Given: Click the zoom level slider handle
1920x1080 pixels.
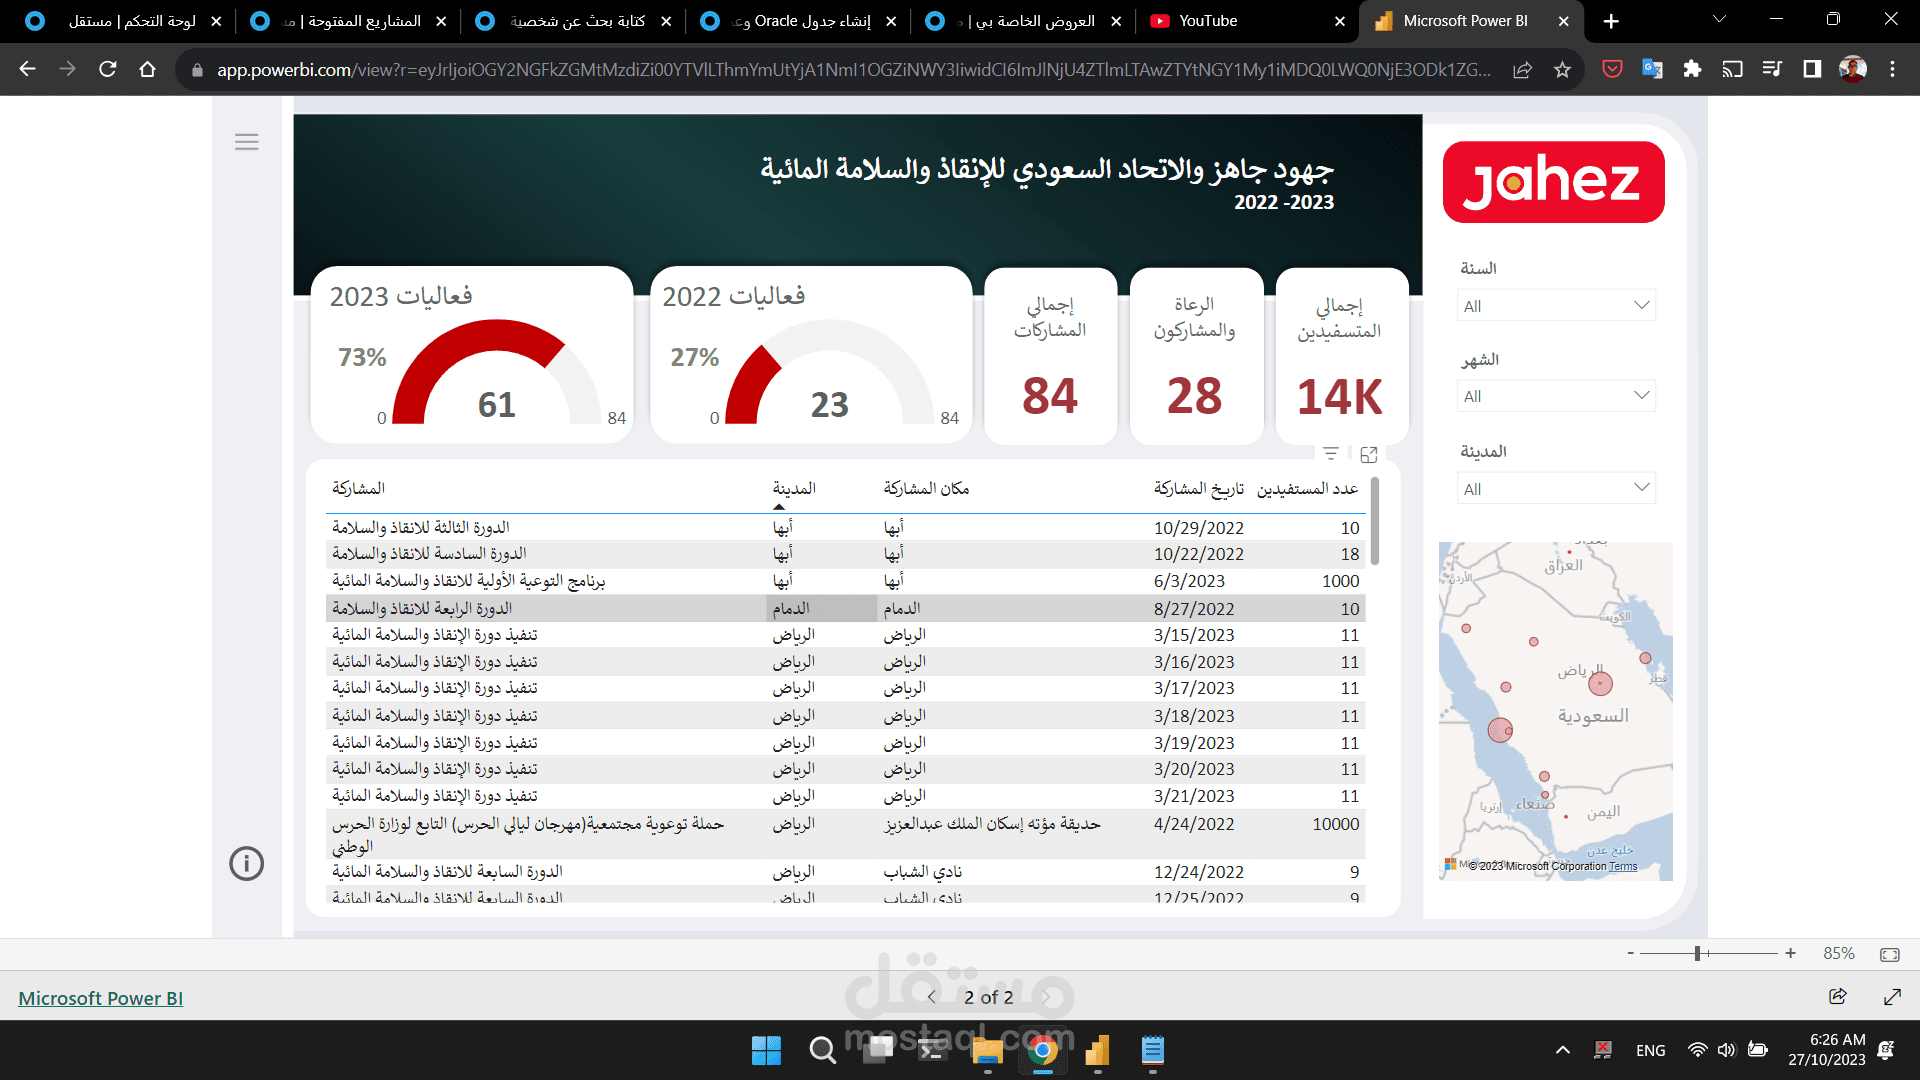Looking at the screenshot, I should tap(1697, 954).
